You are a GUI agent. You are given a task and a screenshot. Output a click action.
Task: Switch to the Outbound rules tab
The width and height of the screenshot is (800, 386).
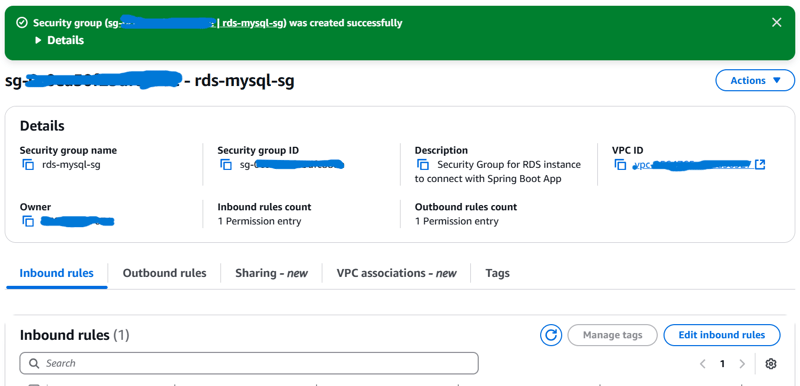[164, 273]
